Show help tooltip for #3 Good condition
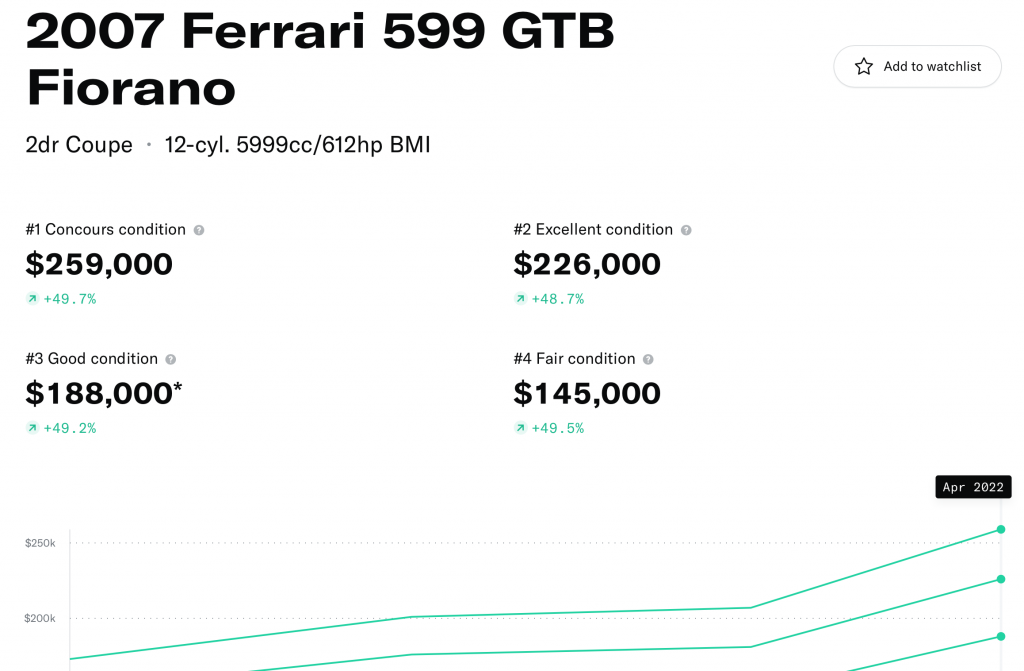The image size is (1024, 671). coord(171,359)
